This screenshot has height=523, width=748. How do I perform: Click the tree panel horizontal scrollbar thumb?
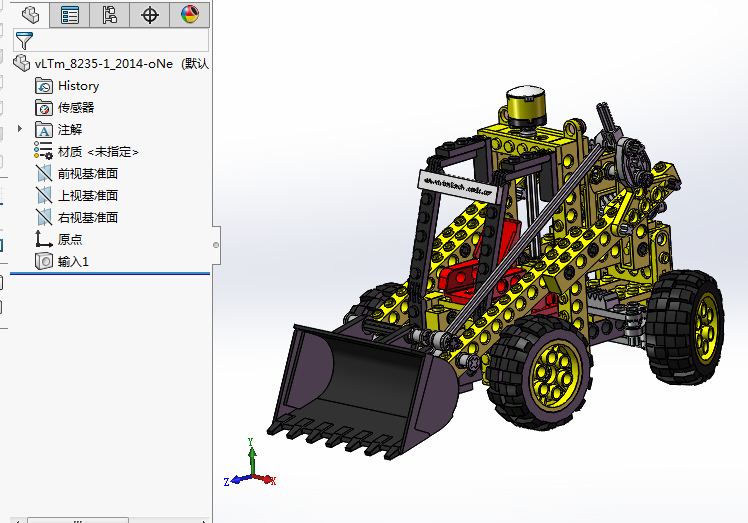click(x=78, y=519)
